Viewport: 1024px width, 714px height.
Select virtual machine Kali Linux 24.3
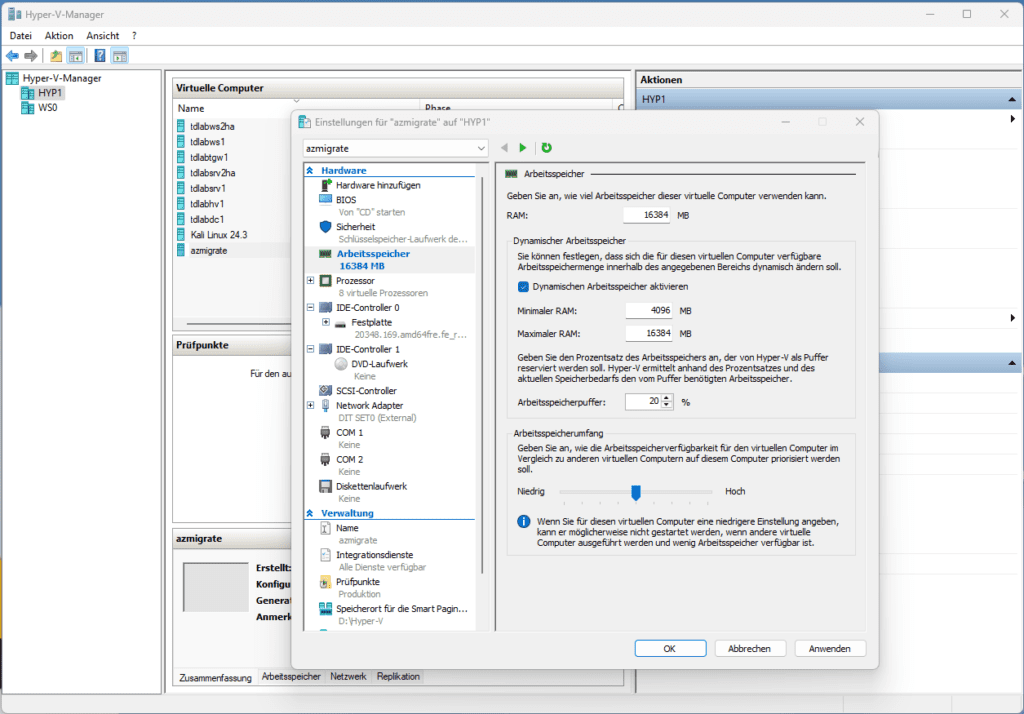point(219,235)
